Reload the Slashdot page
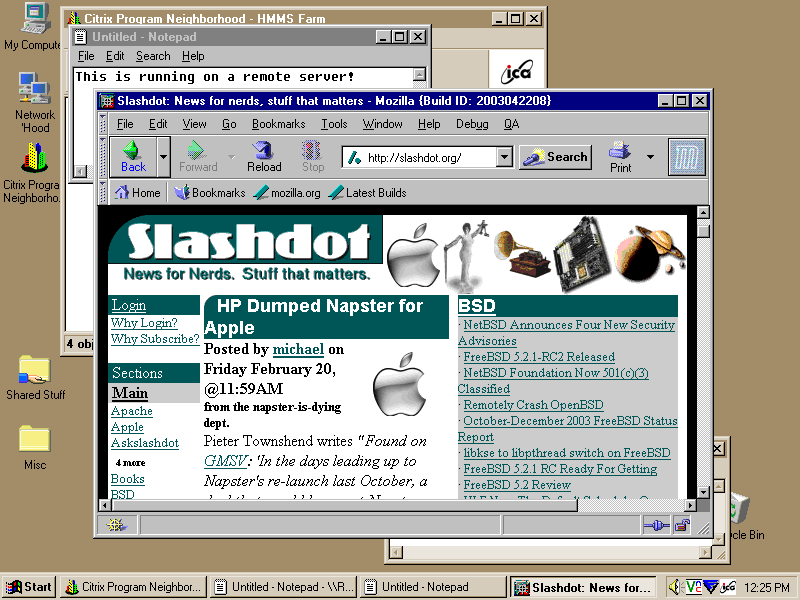 pos(264,157)
